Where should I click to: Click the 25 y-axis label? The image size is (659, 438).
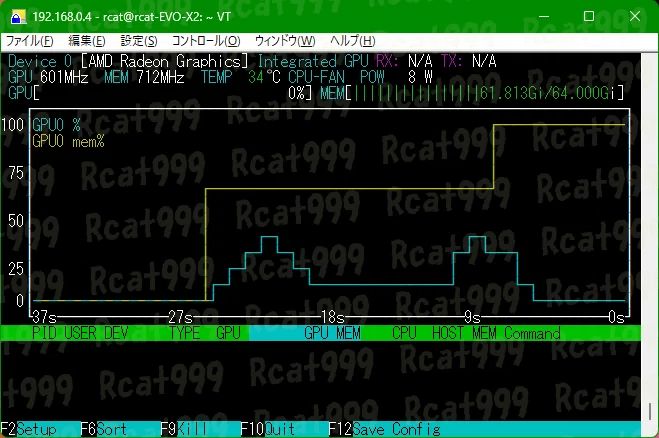click(x=16, y=269)
